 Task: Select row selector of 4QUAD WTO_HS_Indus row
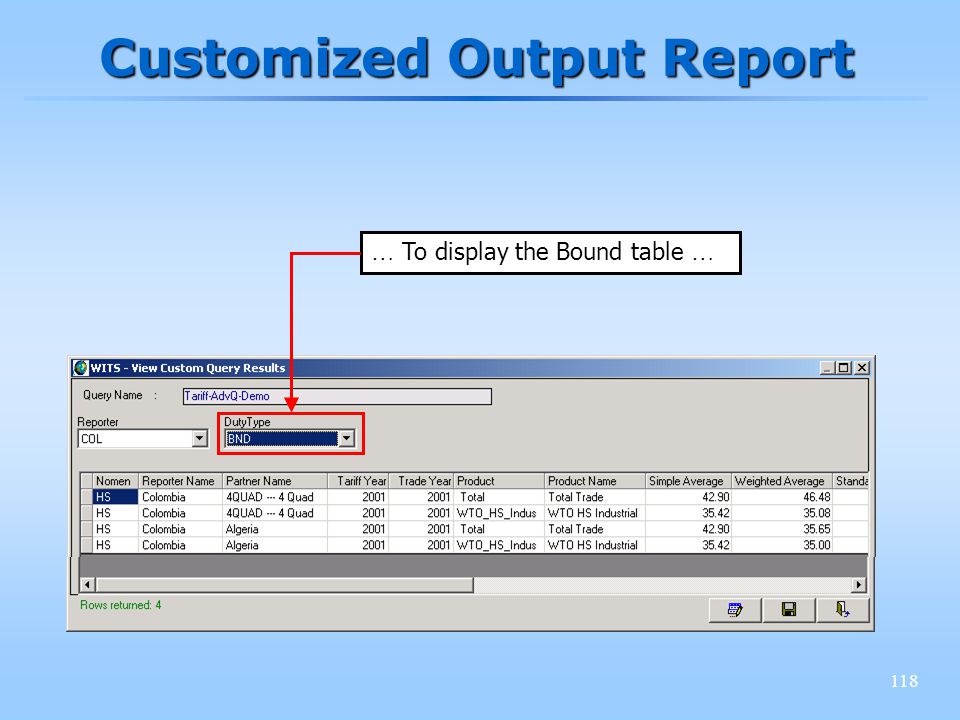point(86,513)
